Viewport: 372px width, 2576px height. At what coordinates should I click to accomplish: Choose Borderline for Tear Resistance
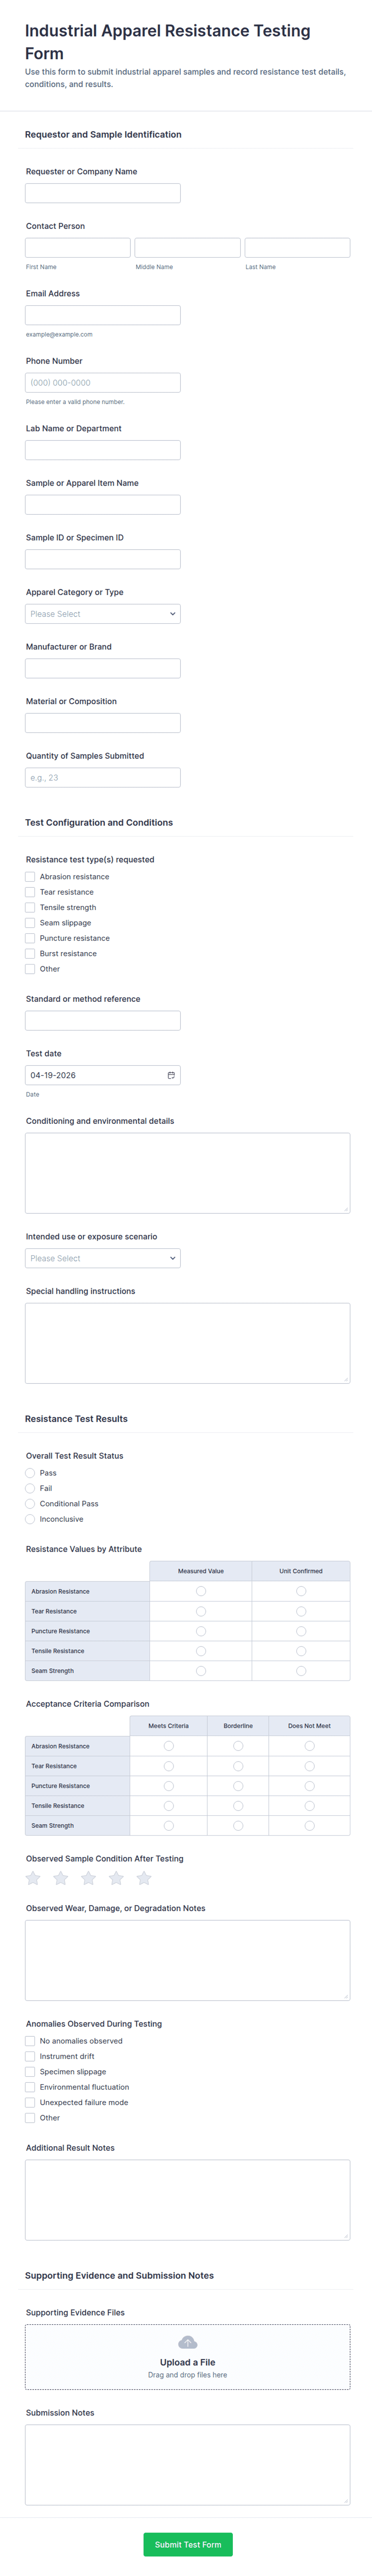coord(238,1766)
